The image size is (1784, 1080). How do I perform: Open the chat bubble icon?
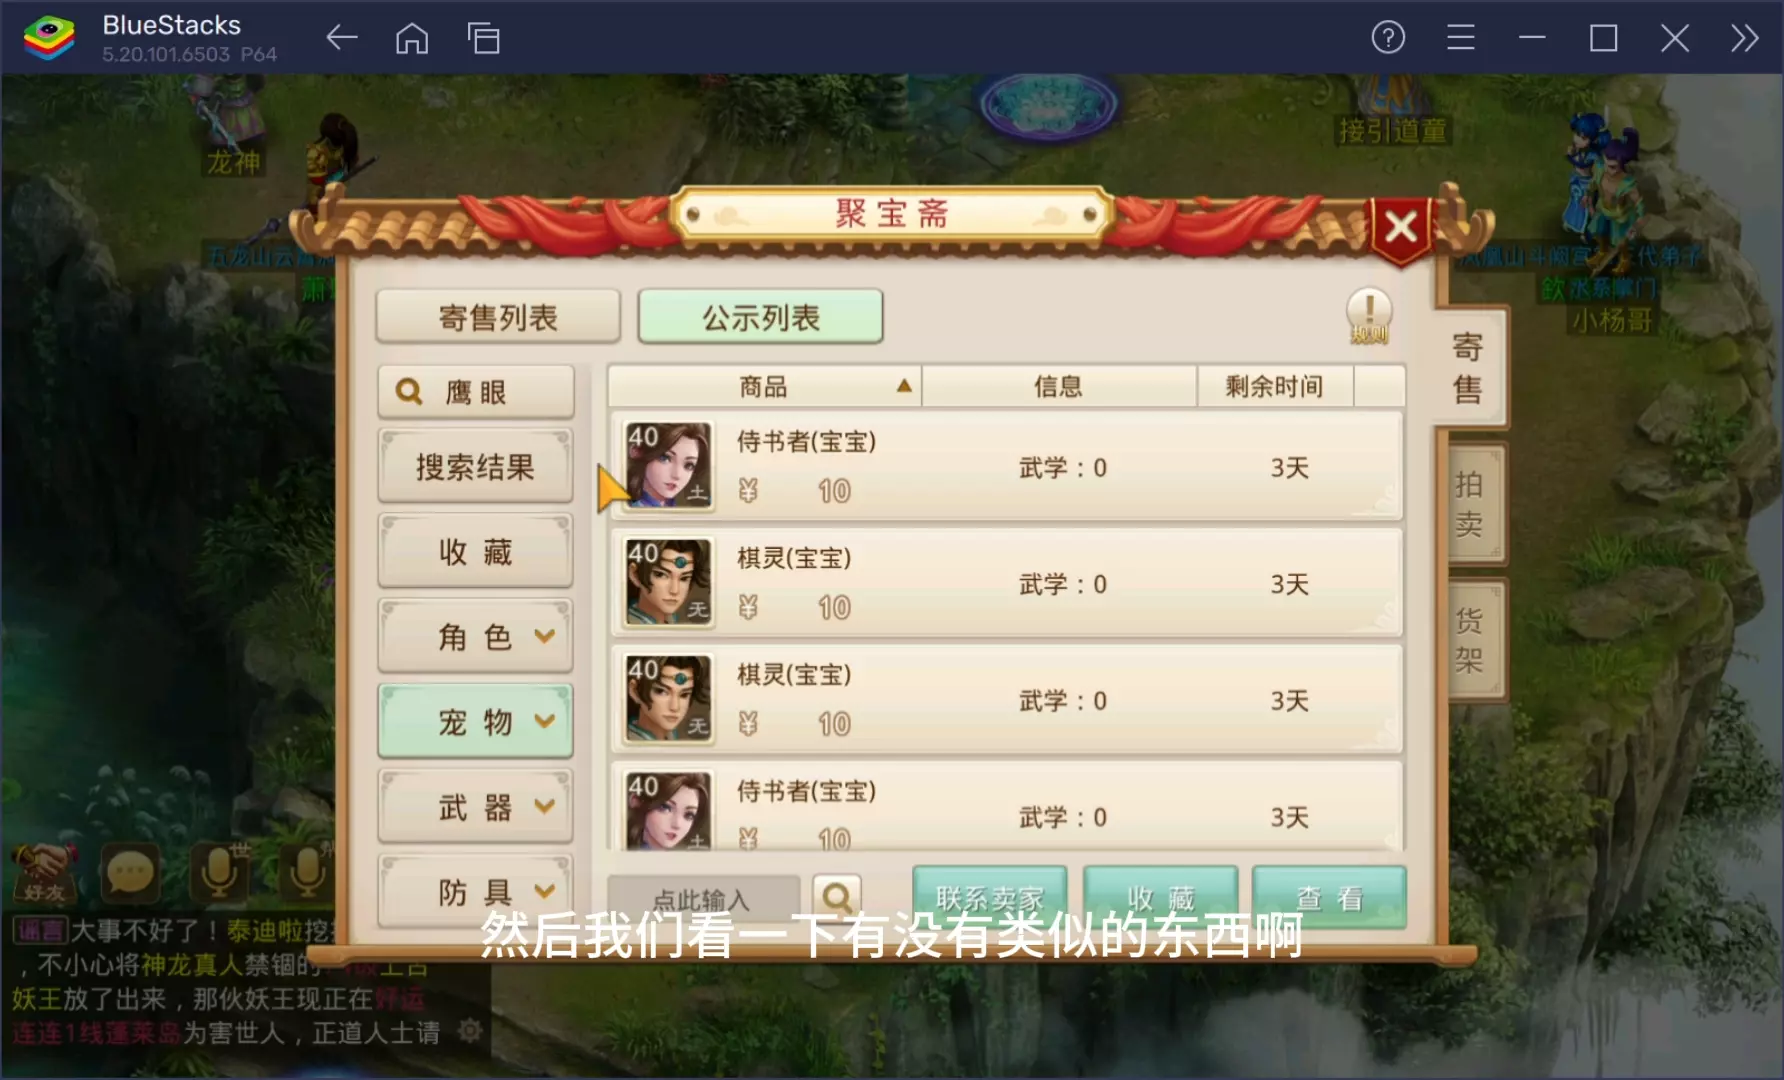point(131,873)
